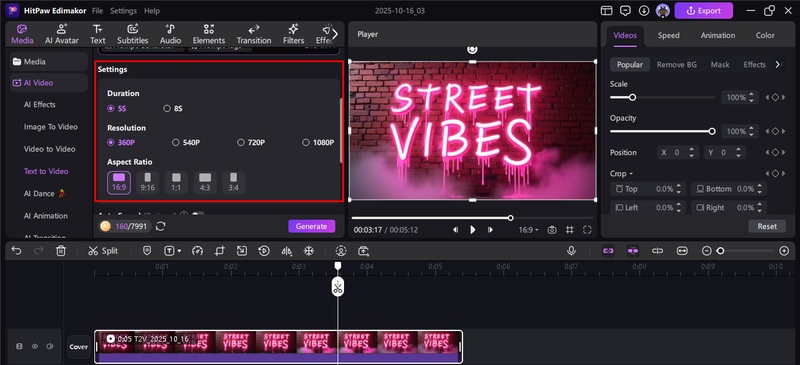Adjust Position X value stepper
The width and height of the screenshot is (800, 365).
[691, 152]
